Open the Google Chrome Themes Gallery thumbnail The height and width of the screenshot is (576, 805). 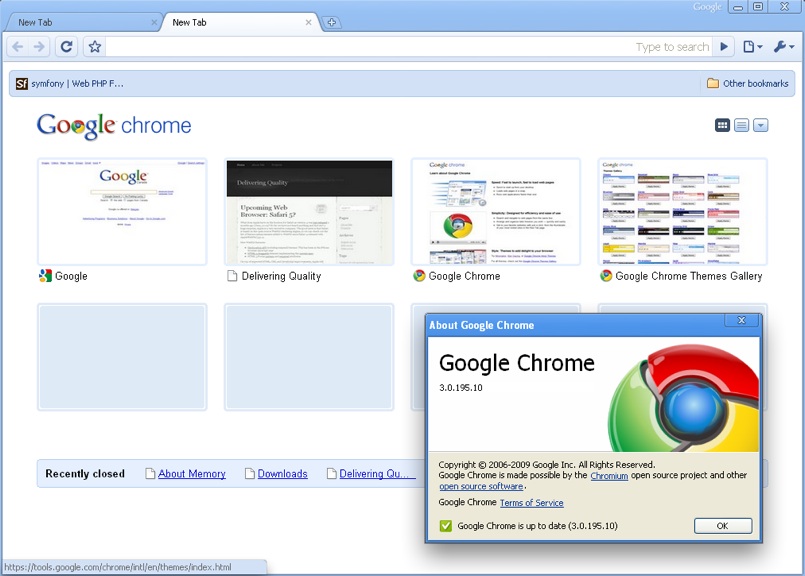pos(683,211)
